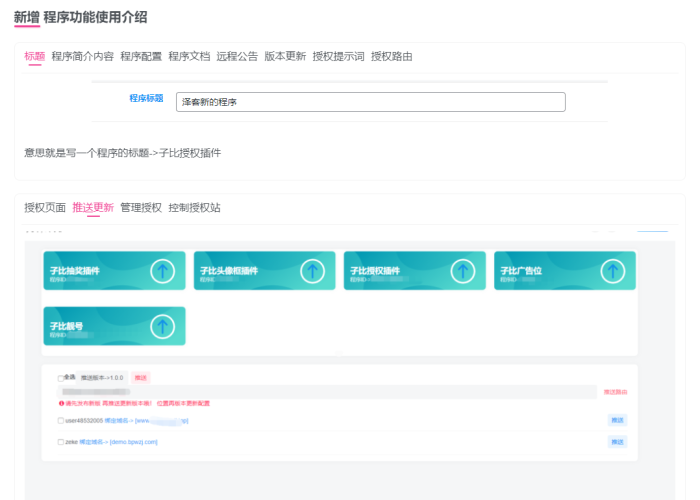Open the 程序简介内容 tab
This screenshot has width=700, height=500.
click(x=83, y=56)
